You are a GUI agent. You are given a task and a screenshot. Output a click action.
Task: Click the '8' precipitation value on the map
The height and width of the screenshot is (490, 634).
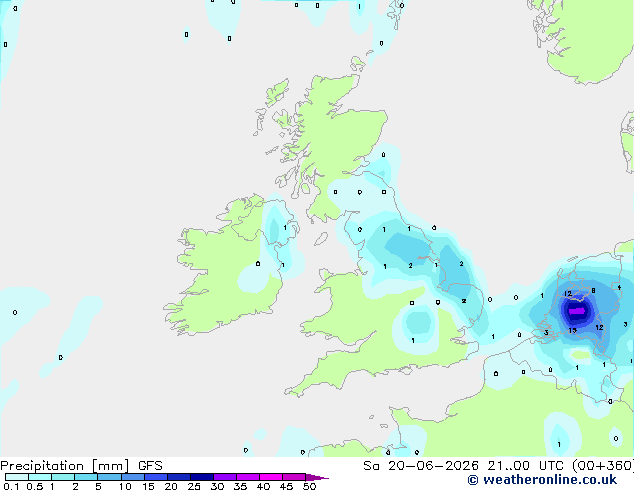593,290
